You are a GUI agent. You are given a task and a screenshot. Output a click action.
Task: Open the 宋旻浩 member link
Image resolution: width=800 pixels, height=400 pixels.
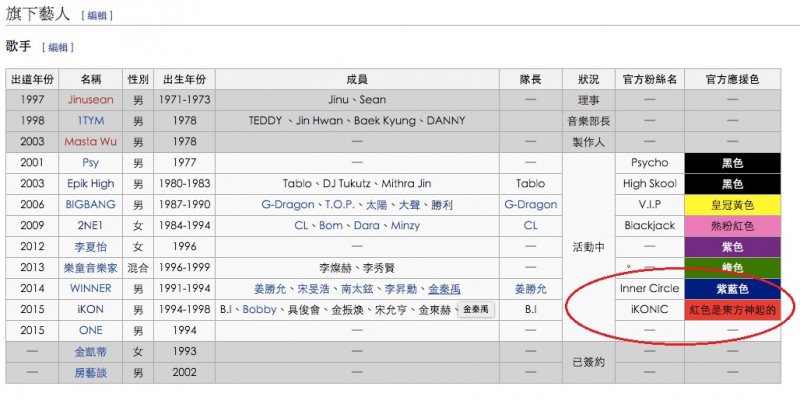point(314,289)
